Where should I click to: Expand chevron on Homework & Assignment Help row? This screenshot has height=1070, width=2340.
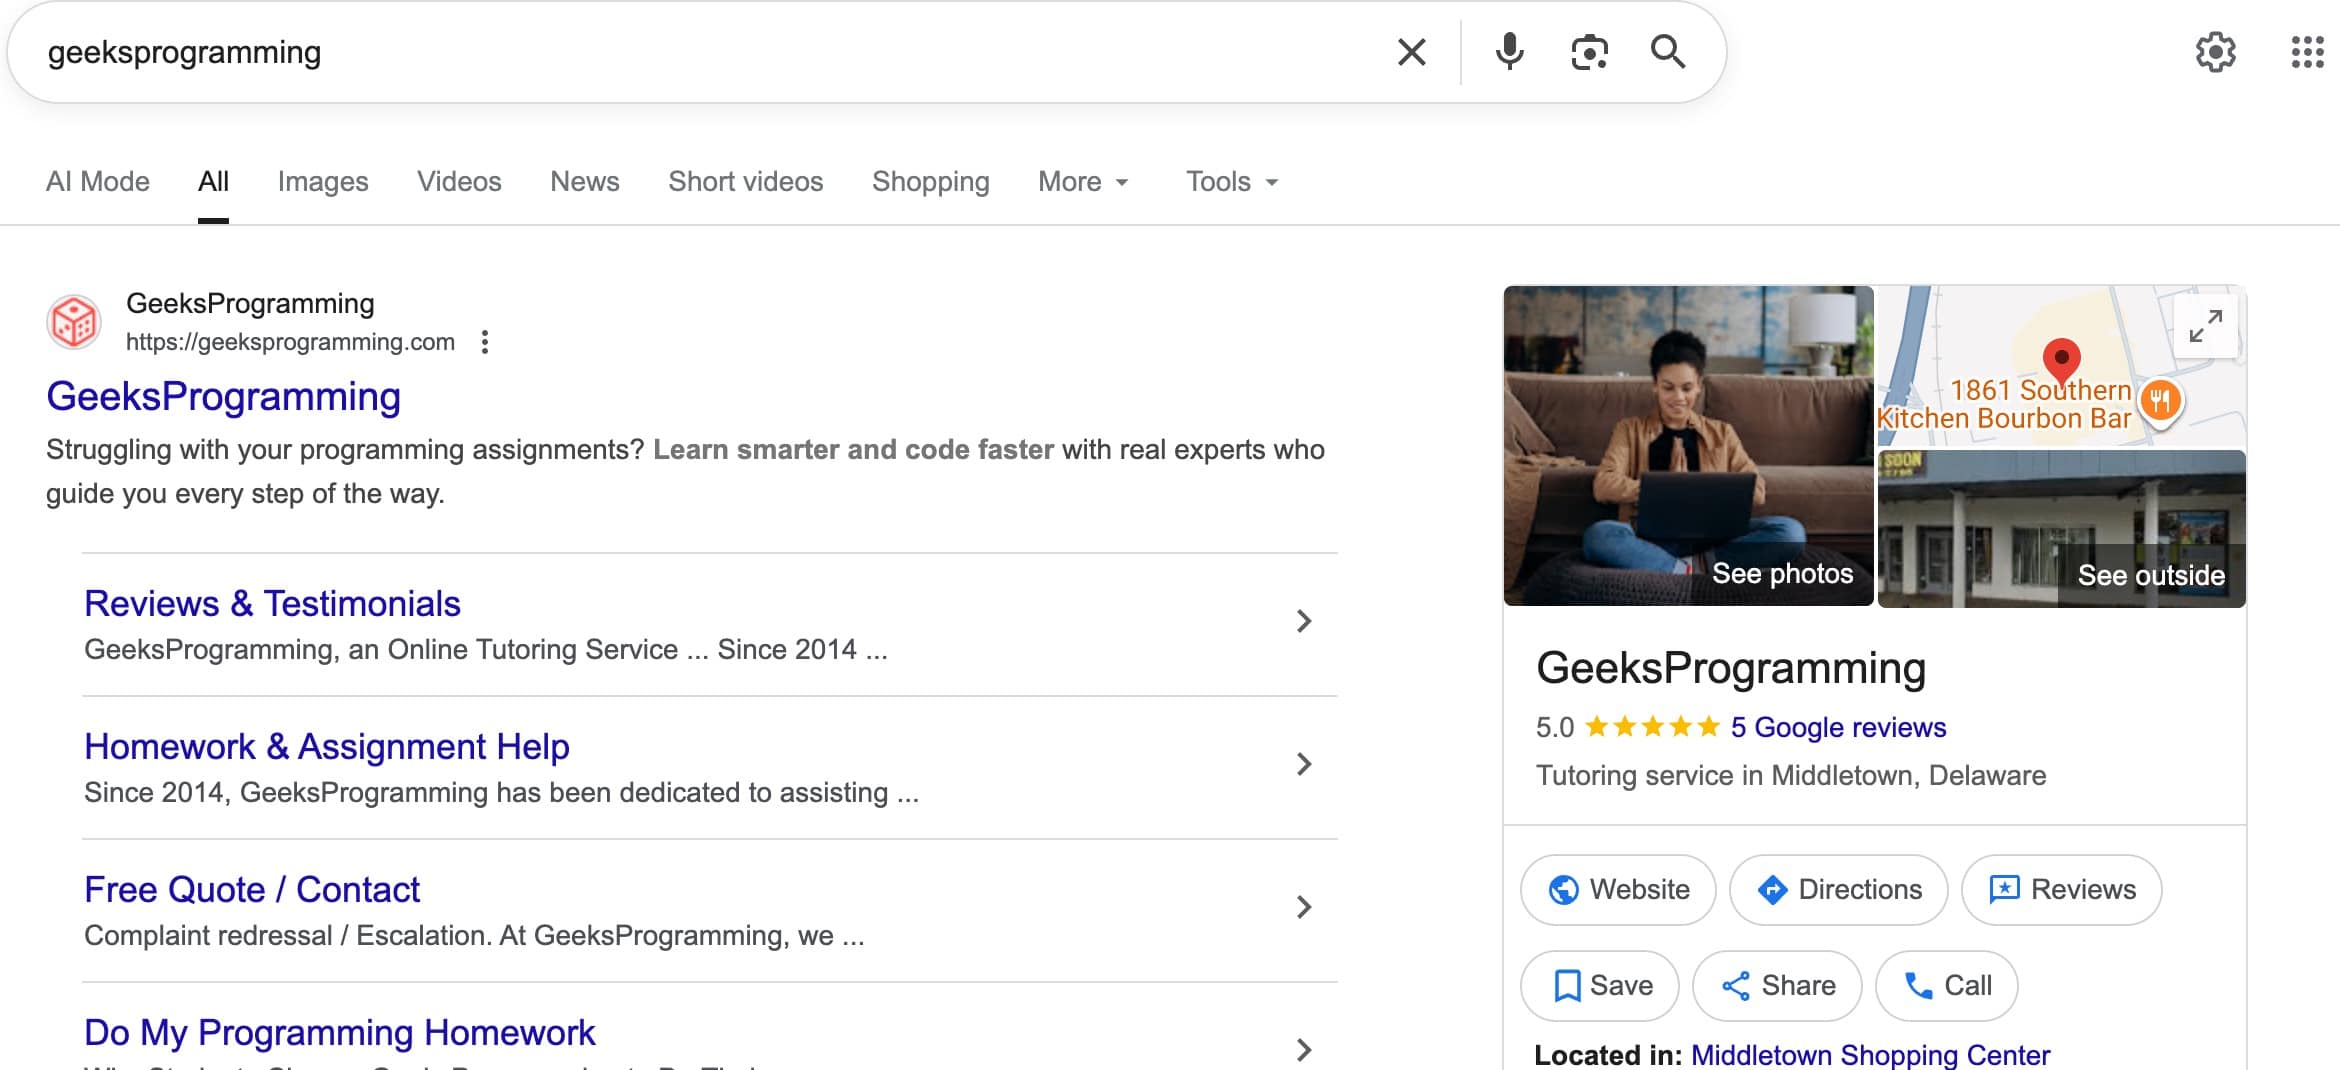[x=1303, y=764]
